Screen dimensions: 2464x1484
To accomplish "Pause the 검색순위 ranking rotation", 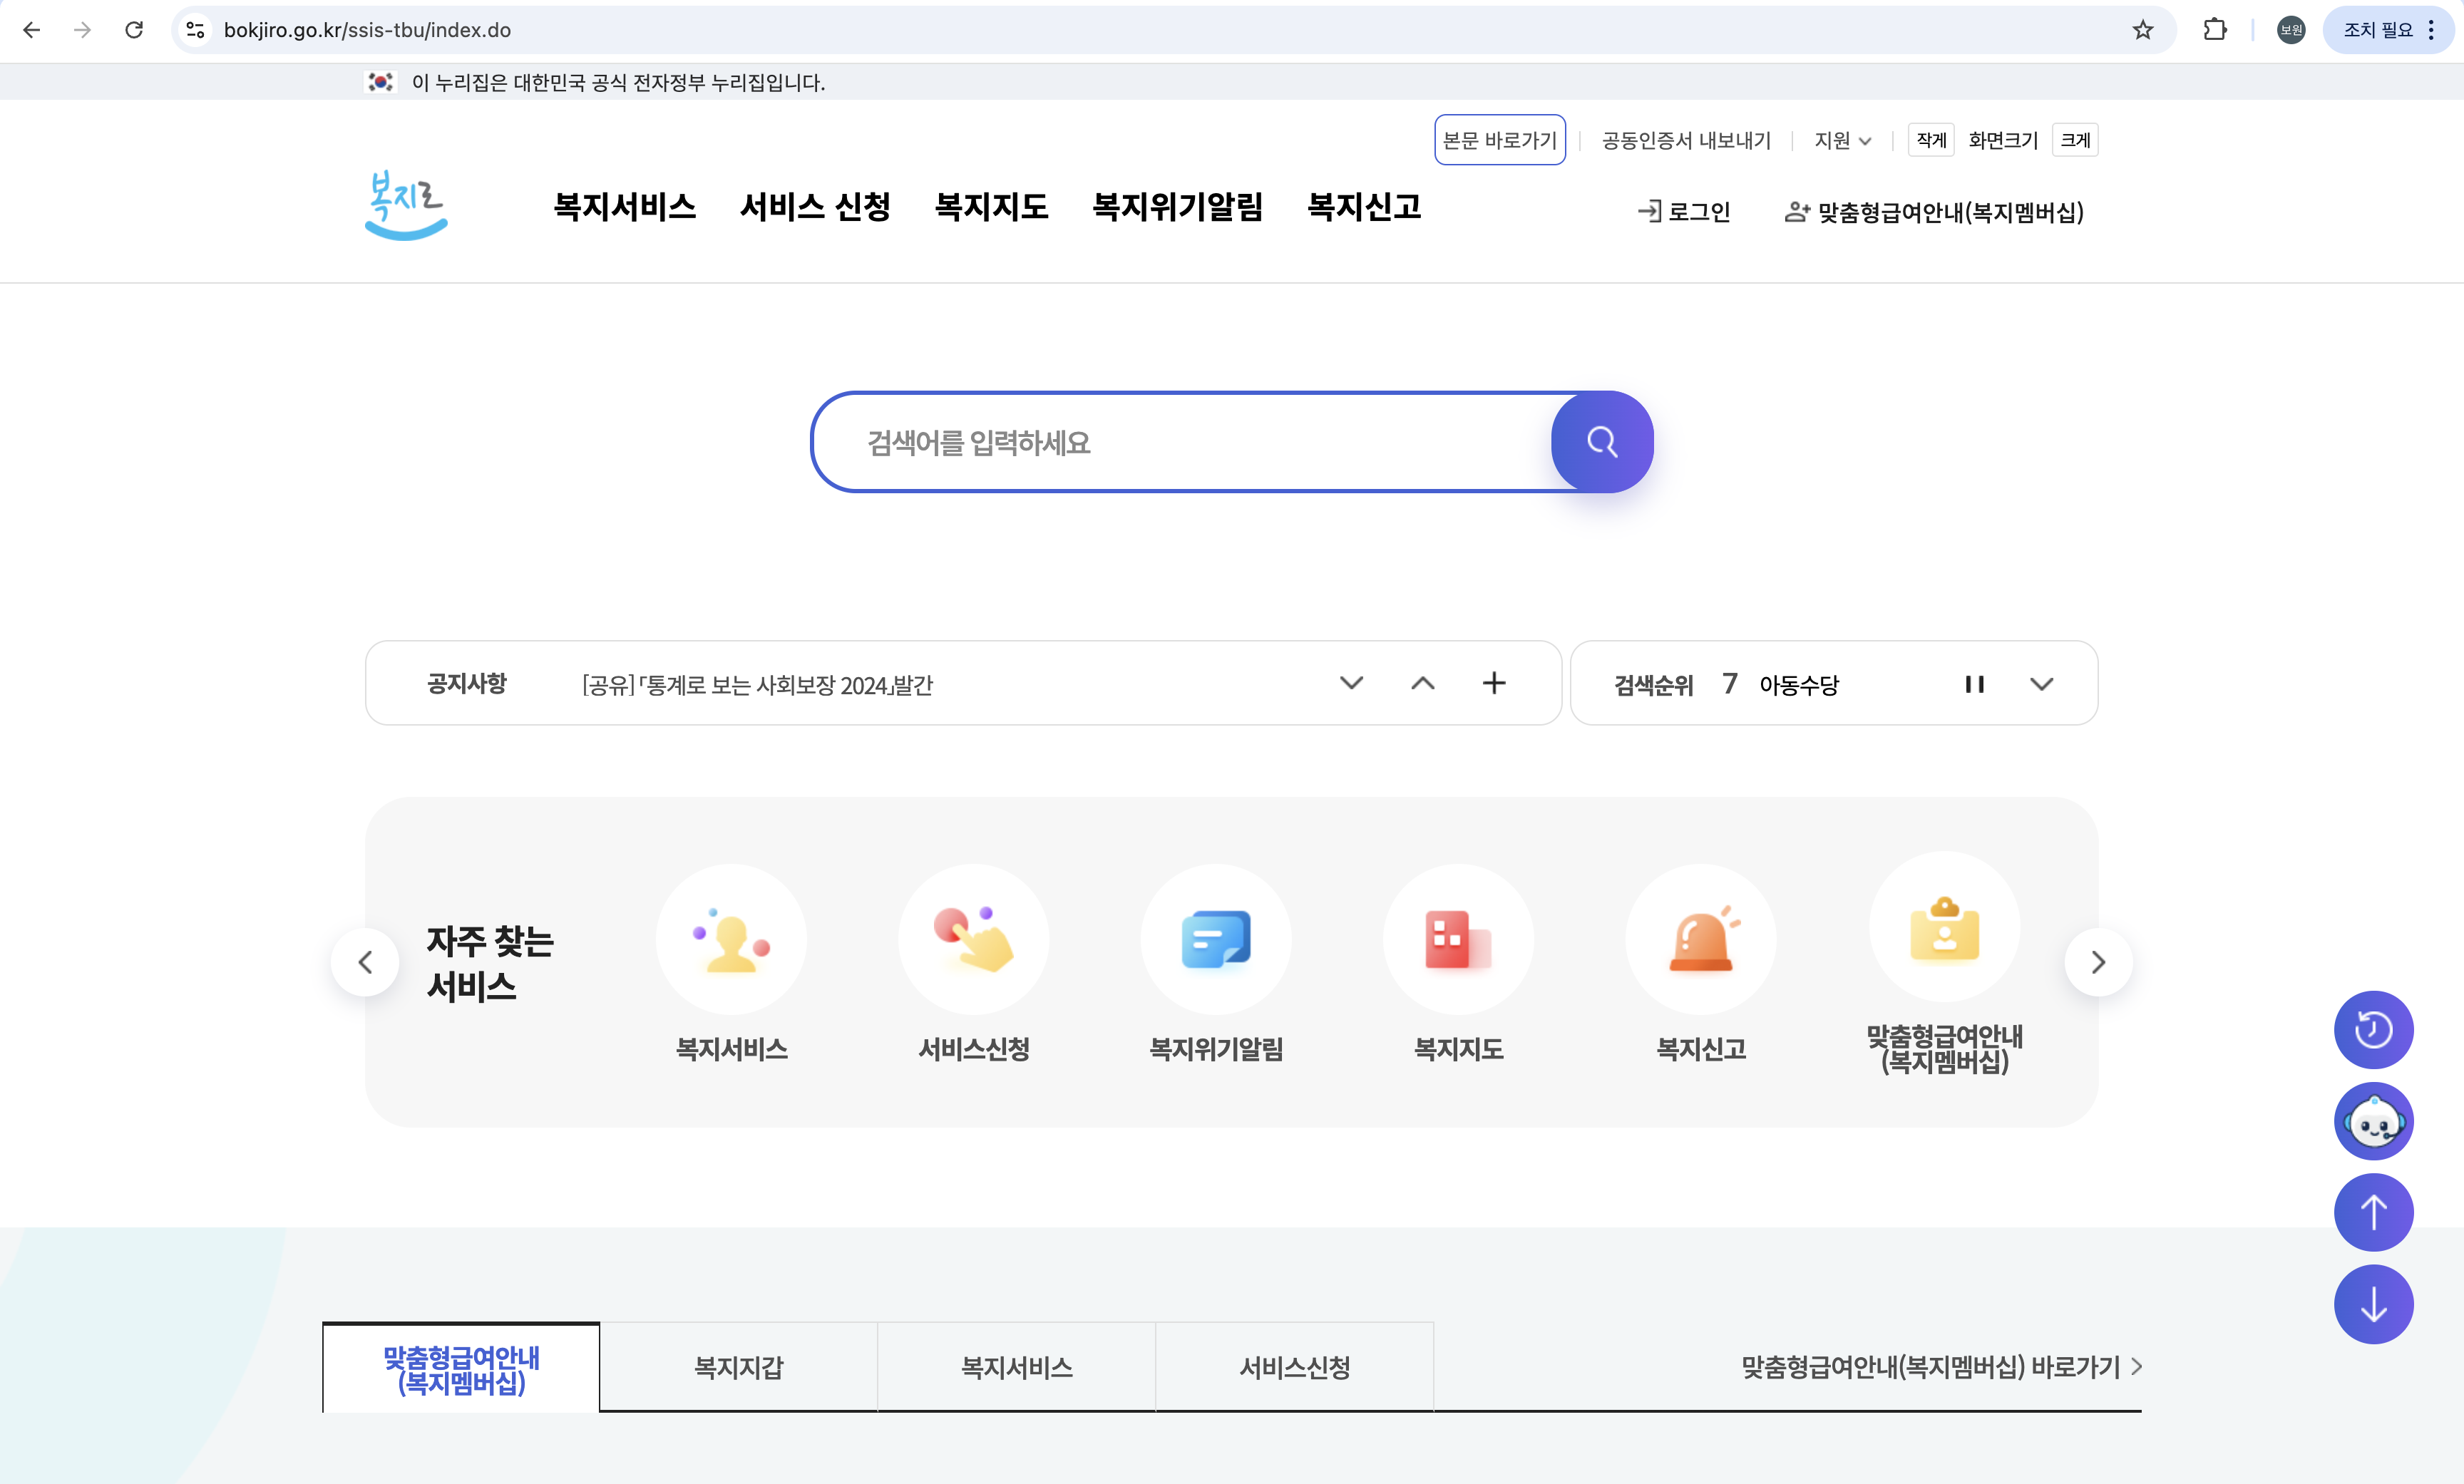I will [x=1974, y=684].
